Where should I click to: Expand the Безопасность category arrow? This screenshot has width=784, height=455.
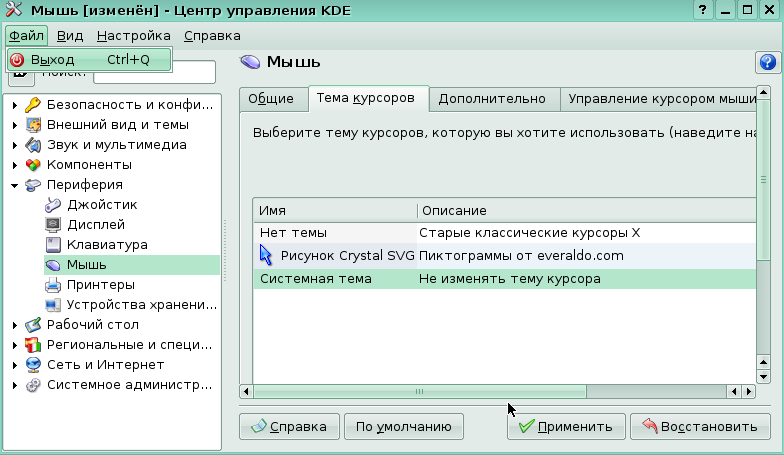point(14,105)
